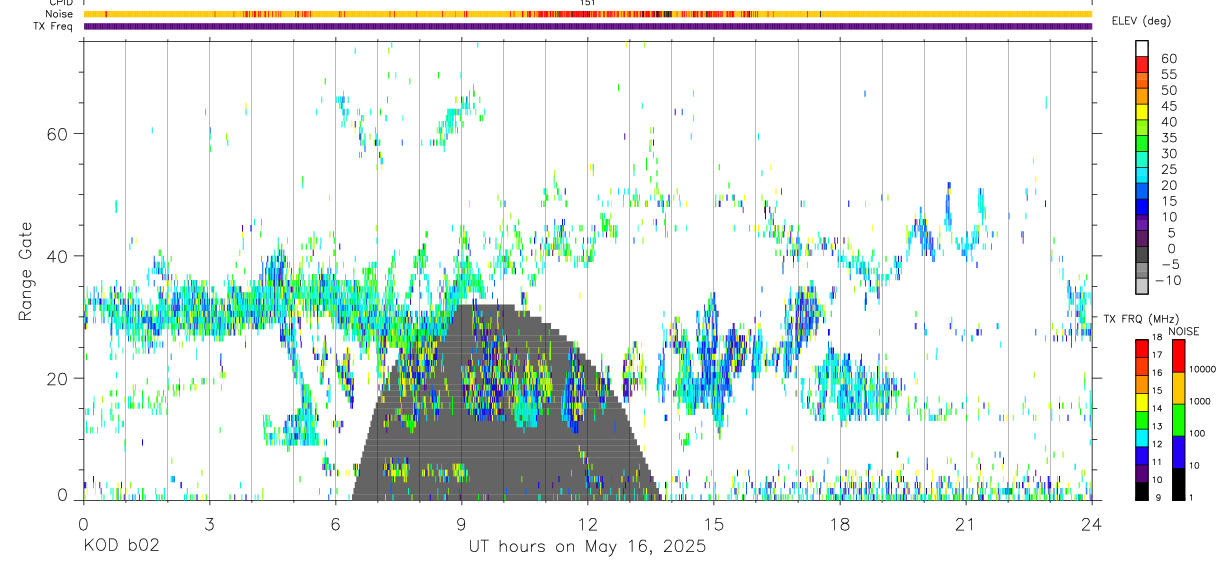Image resolution: width=1228 pixels, height=567 pixels.
Task: Click the "24" tick label on the UT hours axis
Action: 1092,524
